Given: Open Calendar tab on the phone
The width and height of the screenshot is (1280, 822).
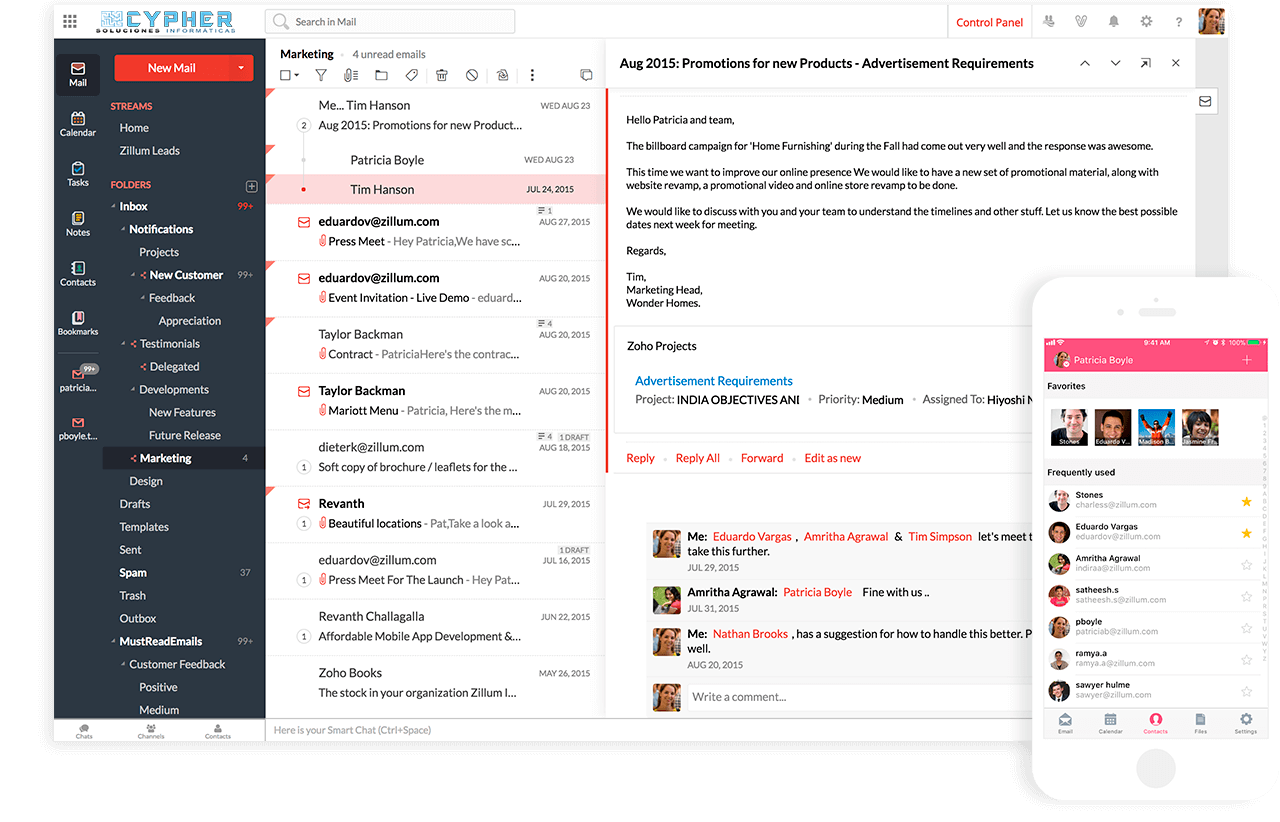Looking at the screenshot, I should [x=1111, y=723].
